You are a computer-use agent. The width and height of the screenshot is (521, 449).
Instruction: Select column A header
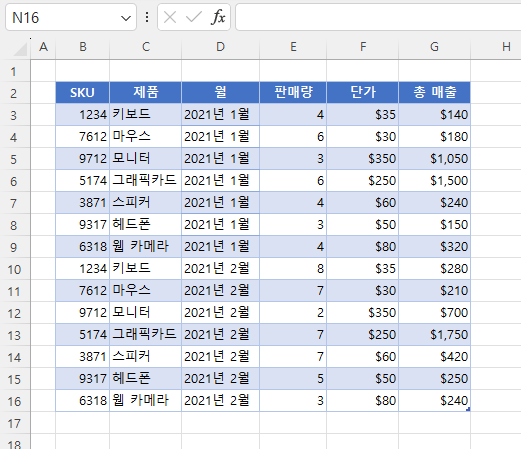click(x=43, y=47)
